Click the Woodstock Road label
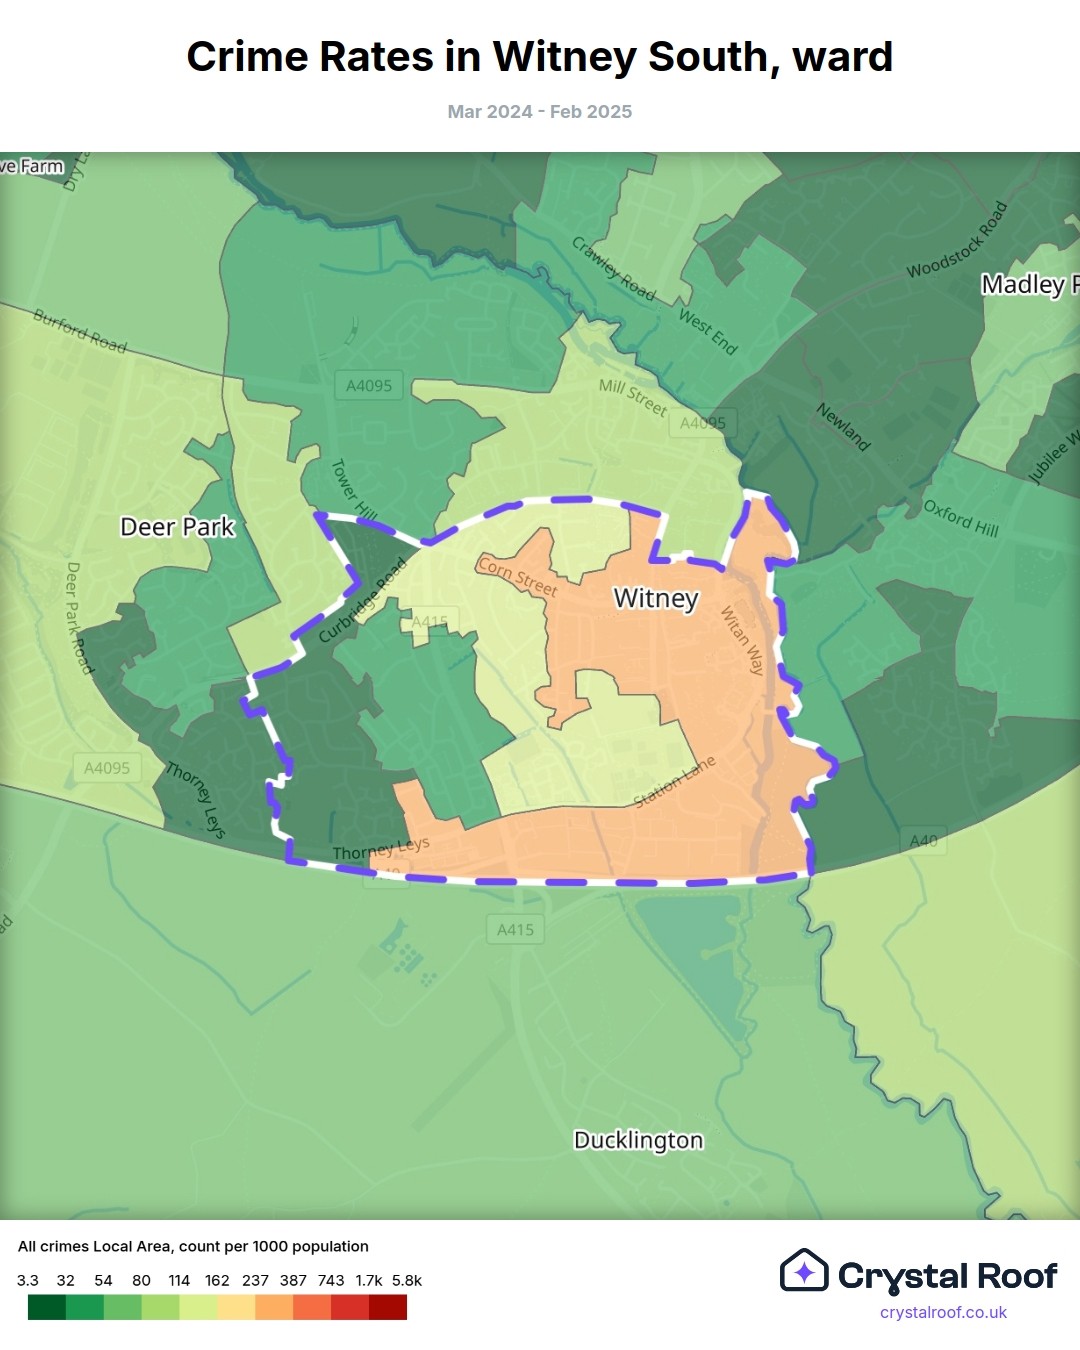The image size is (1080, 1350). 957,240
